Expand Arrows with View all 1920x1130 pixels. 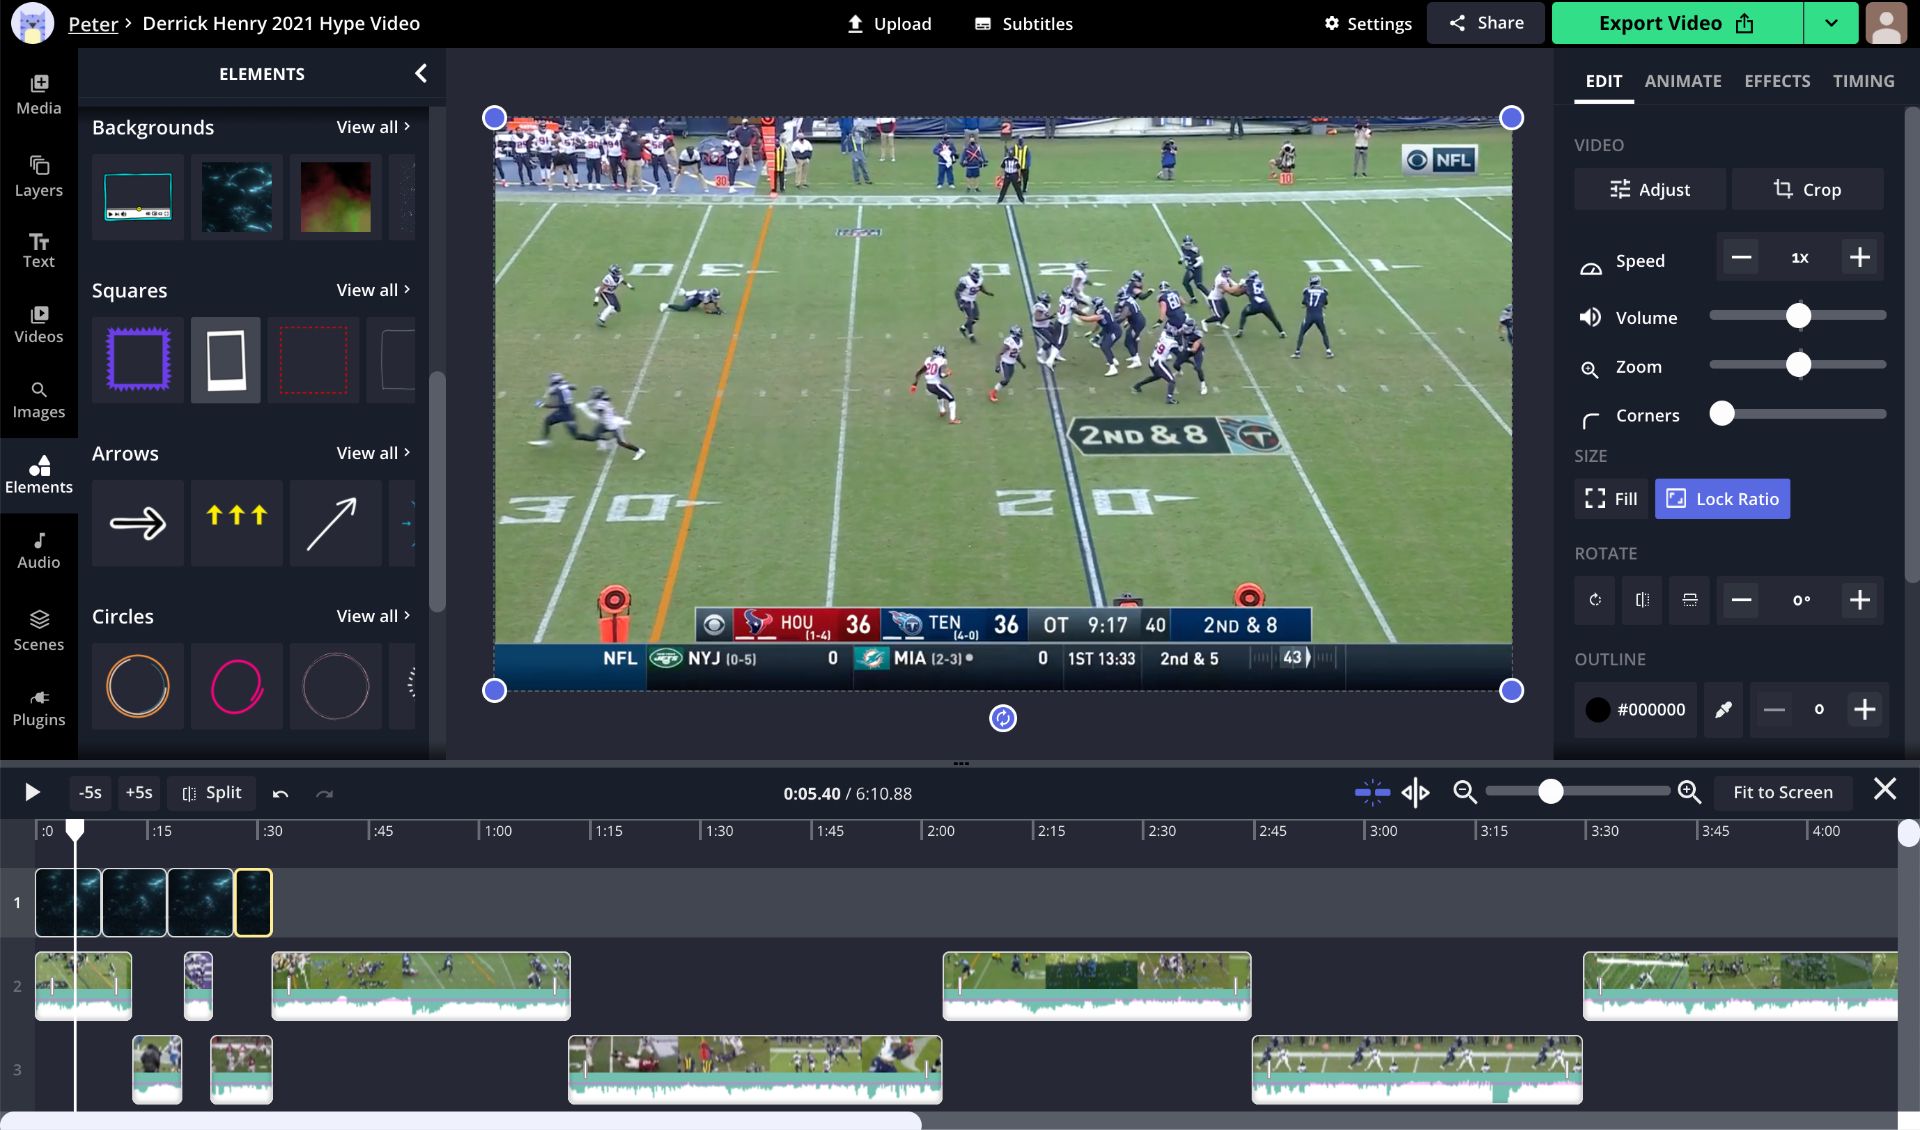click(372, 453)
